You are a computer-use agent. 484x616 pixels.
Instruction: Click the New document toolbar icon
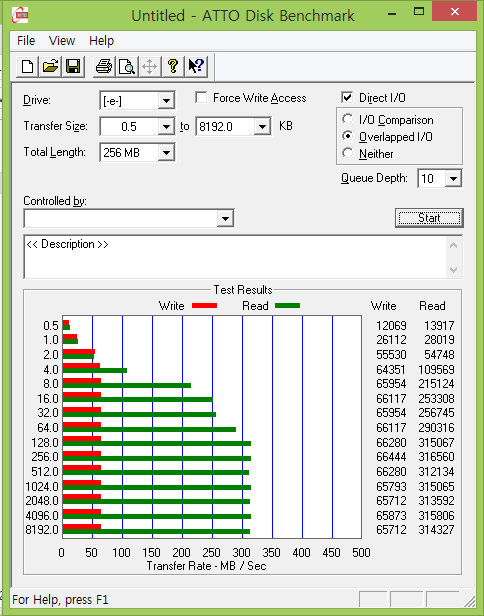pyautogui.click(x=27, y=66)
